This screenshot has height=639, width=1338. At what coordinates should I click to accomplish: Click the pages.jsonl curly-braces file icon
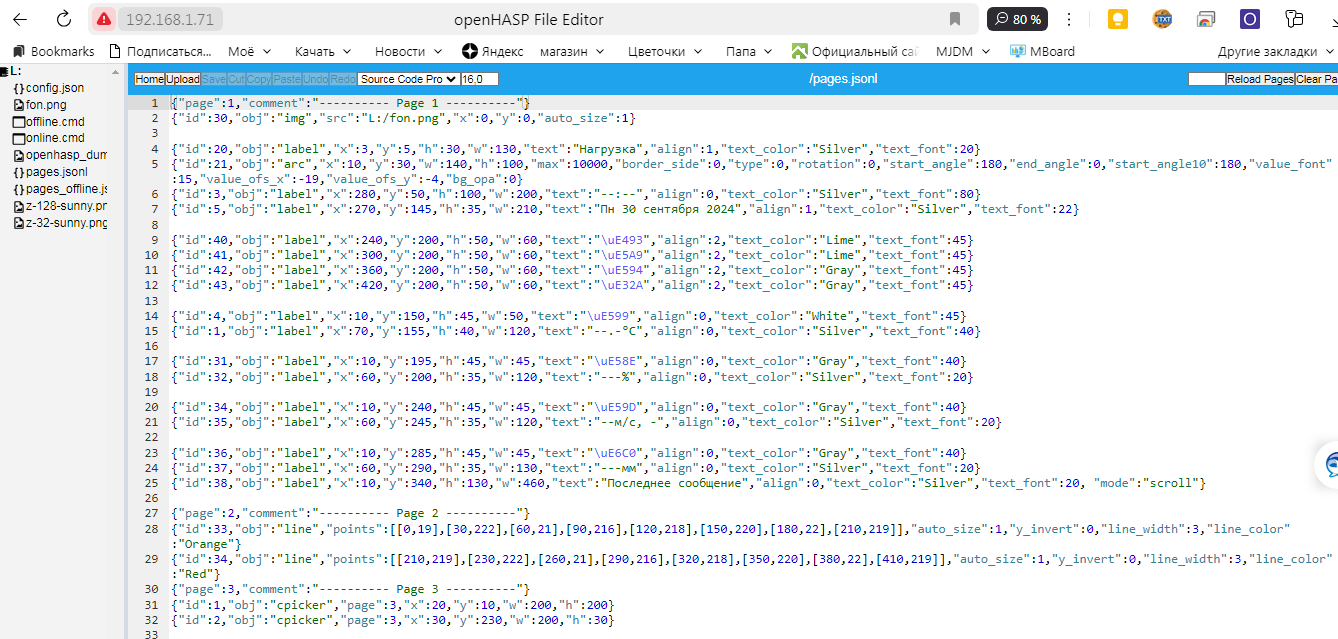click(x=18, y=172)
